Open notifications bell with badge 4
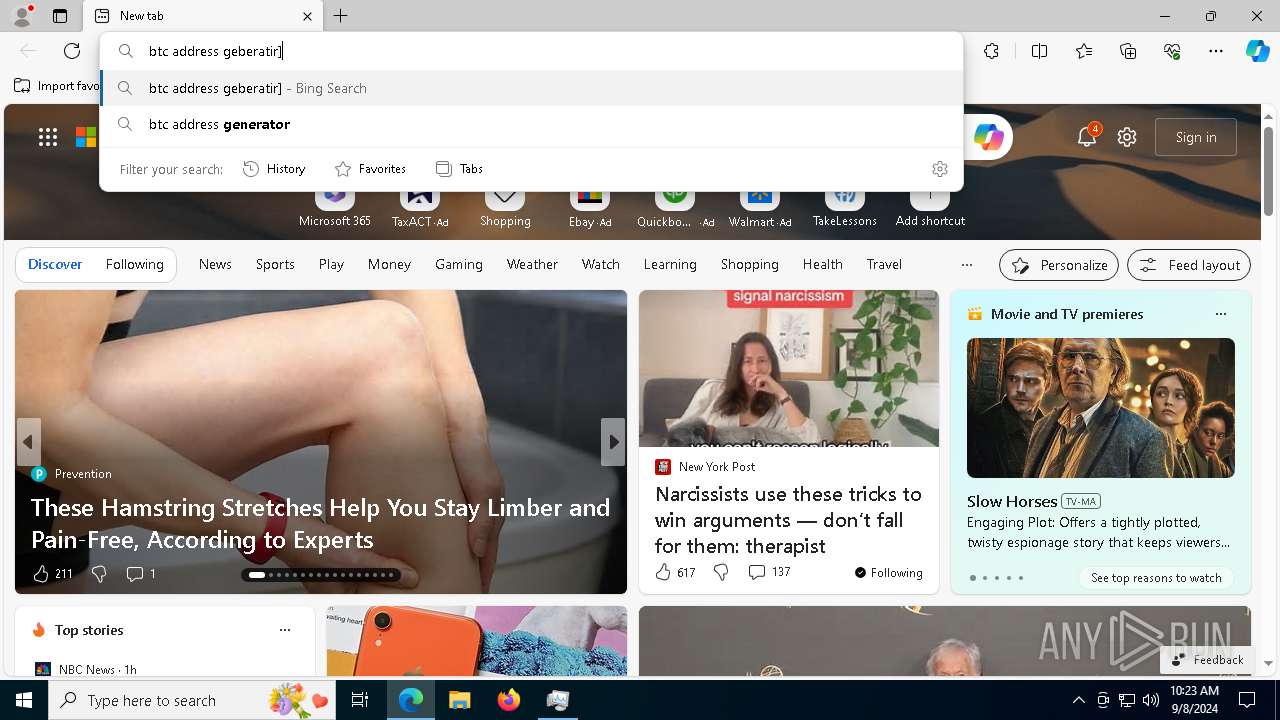 [x=1087, y=137]
